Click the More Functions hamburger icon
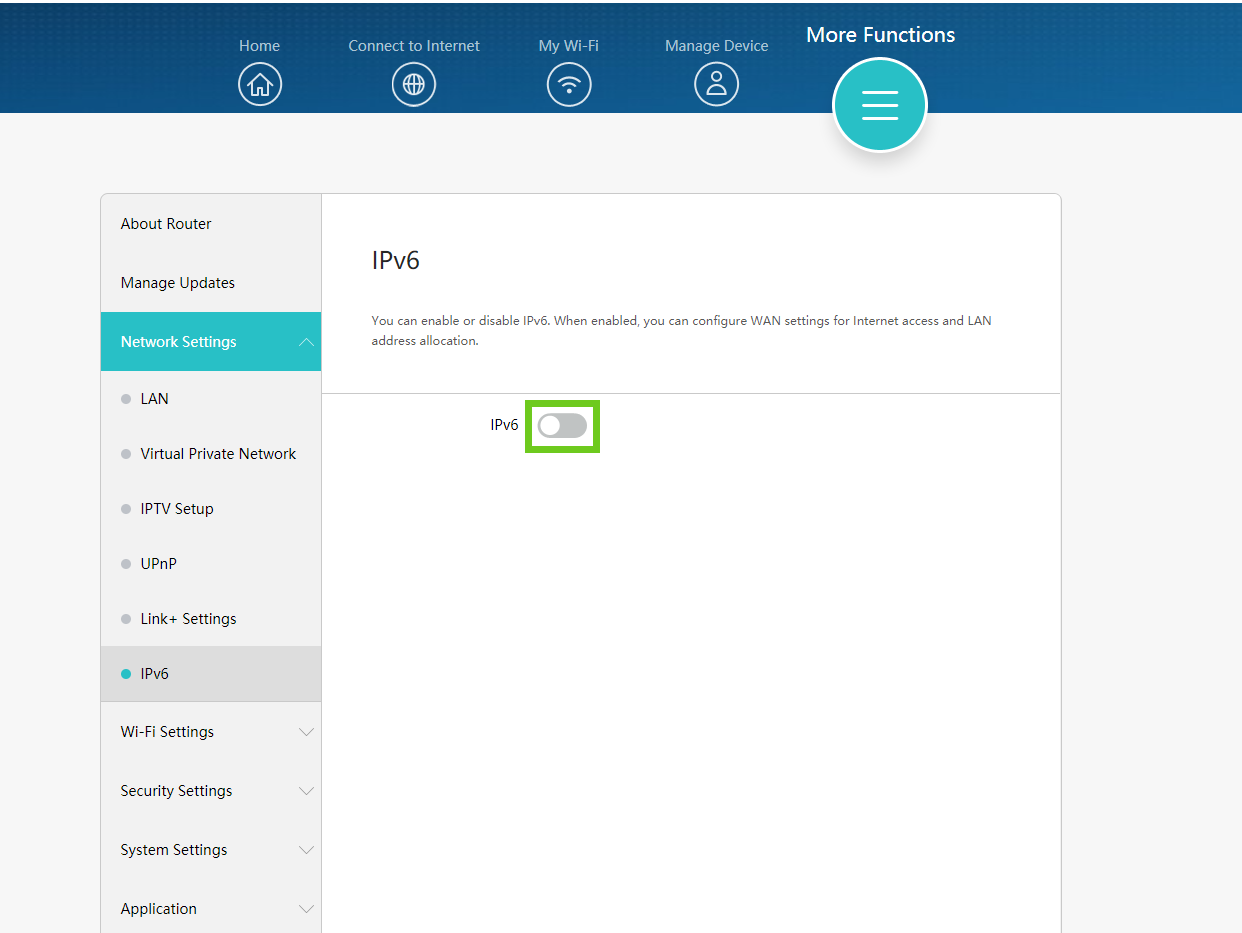 (880, 105)
